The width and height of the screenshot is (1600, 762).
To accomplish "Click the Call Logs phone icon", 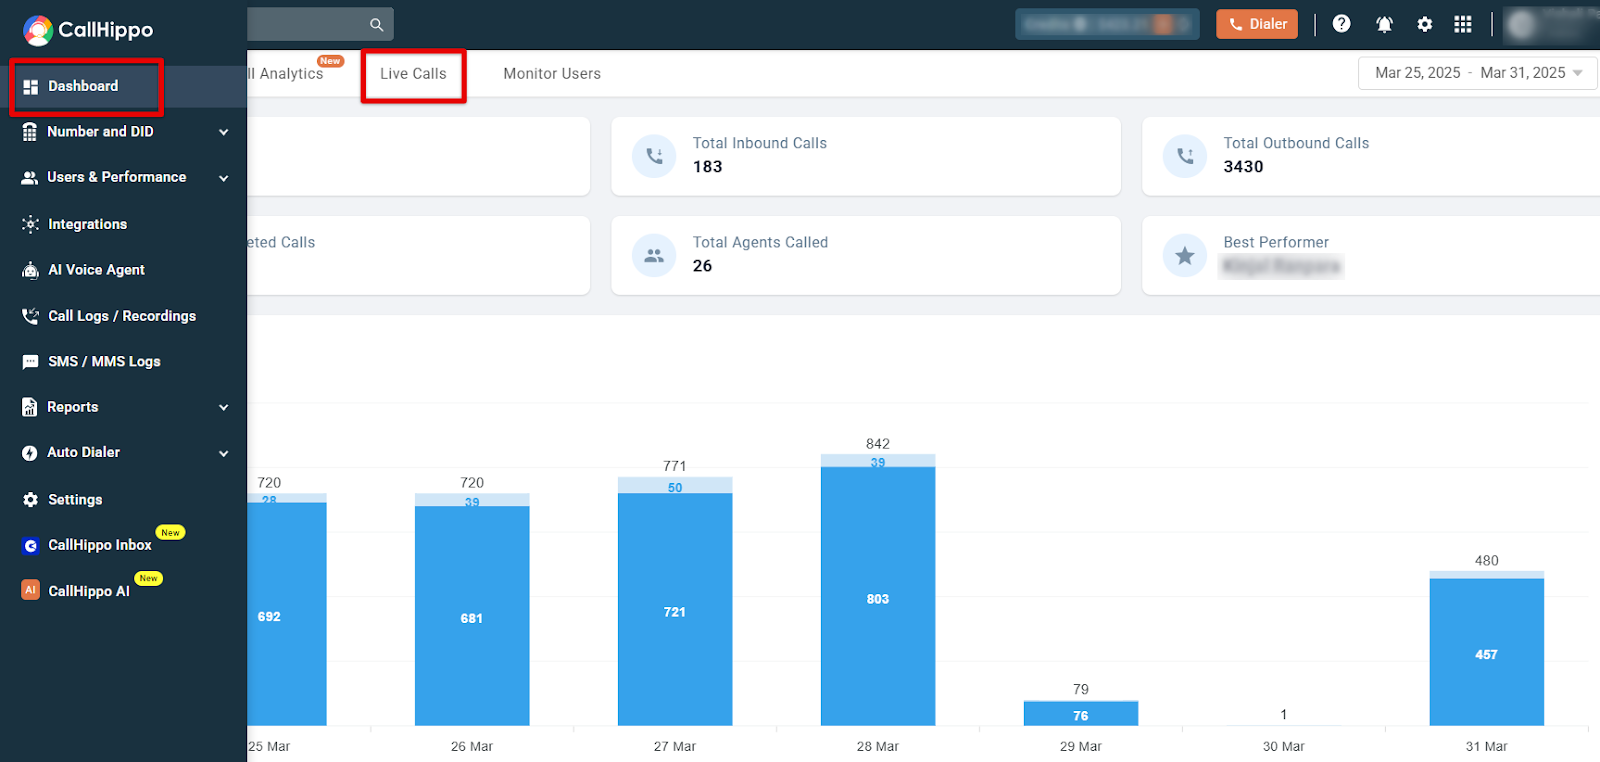I will tap(30, 316).
